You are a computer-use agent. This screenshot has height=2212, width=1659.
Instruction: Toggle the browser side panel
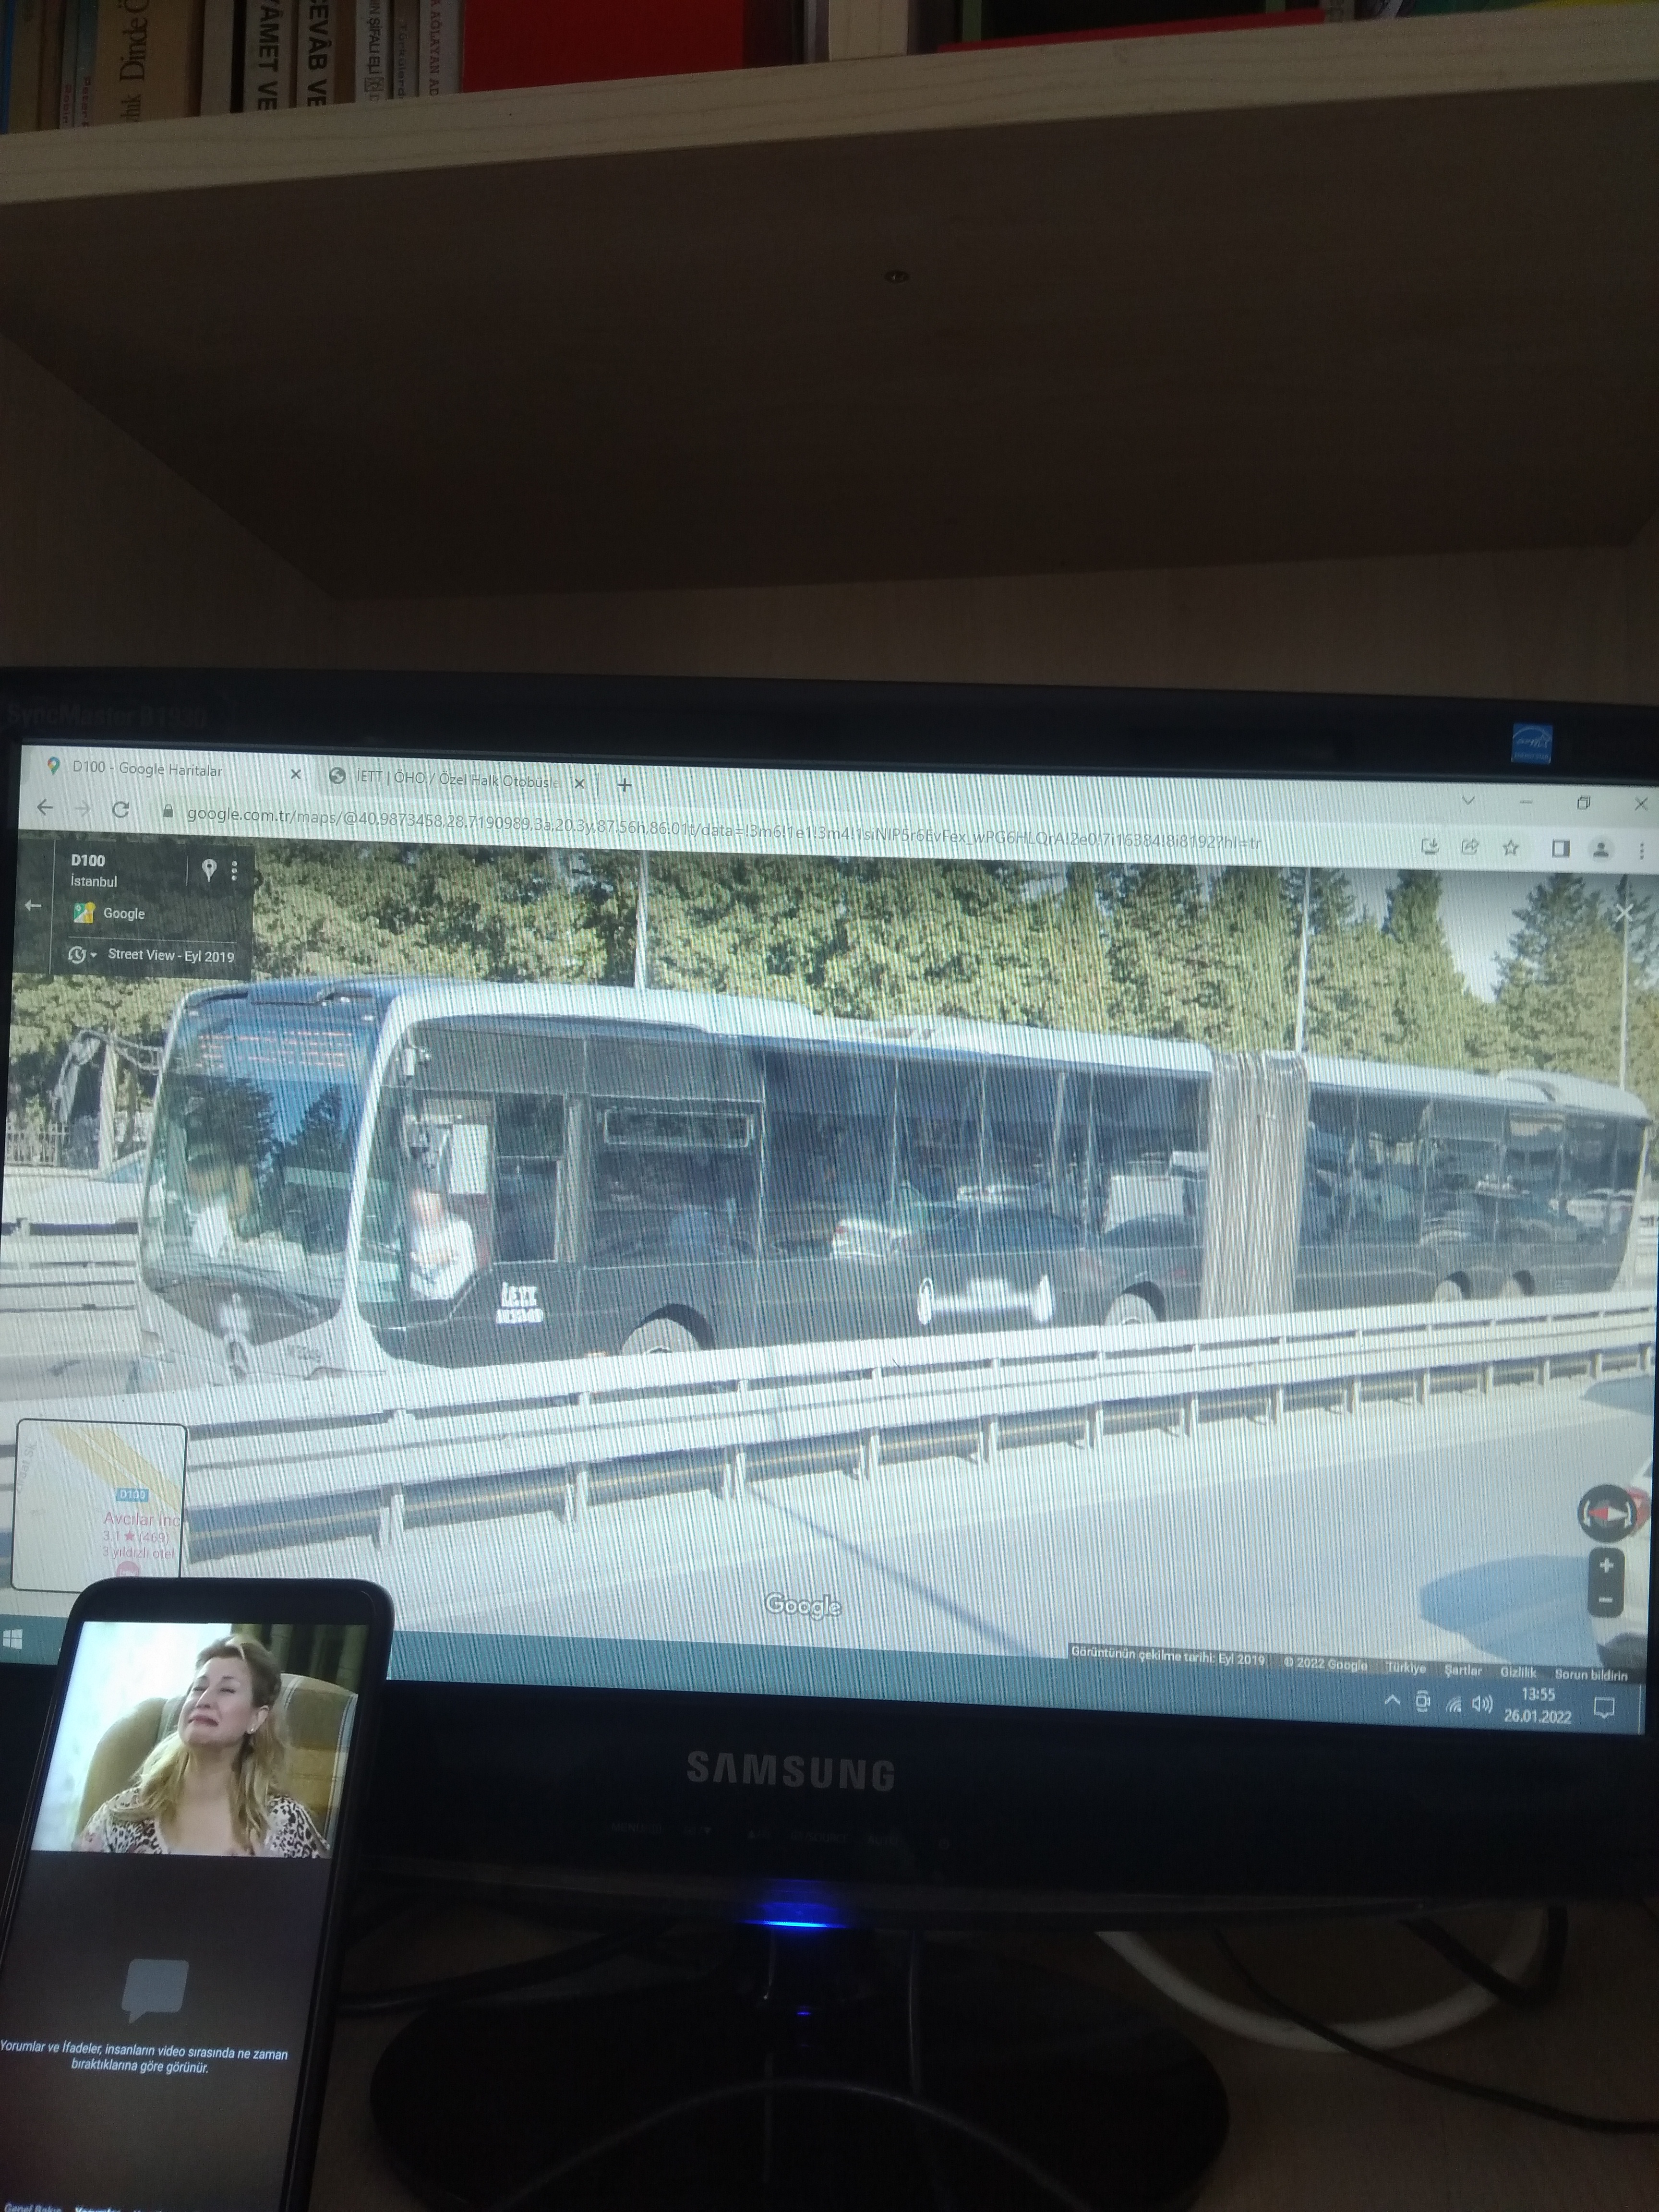1560,849
